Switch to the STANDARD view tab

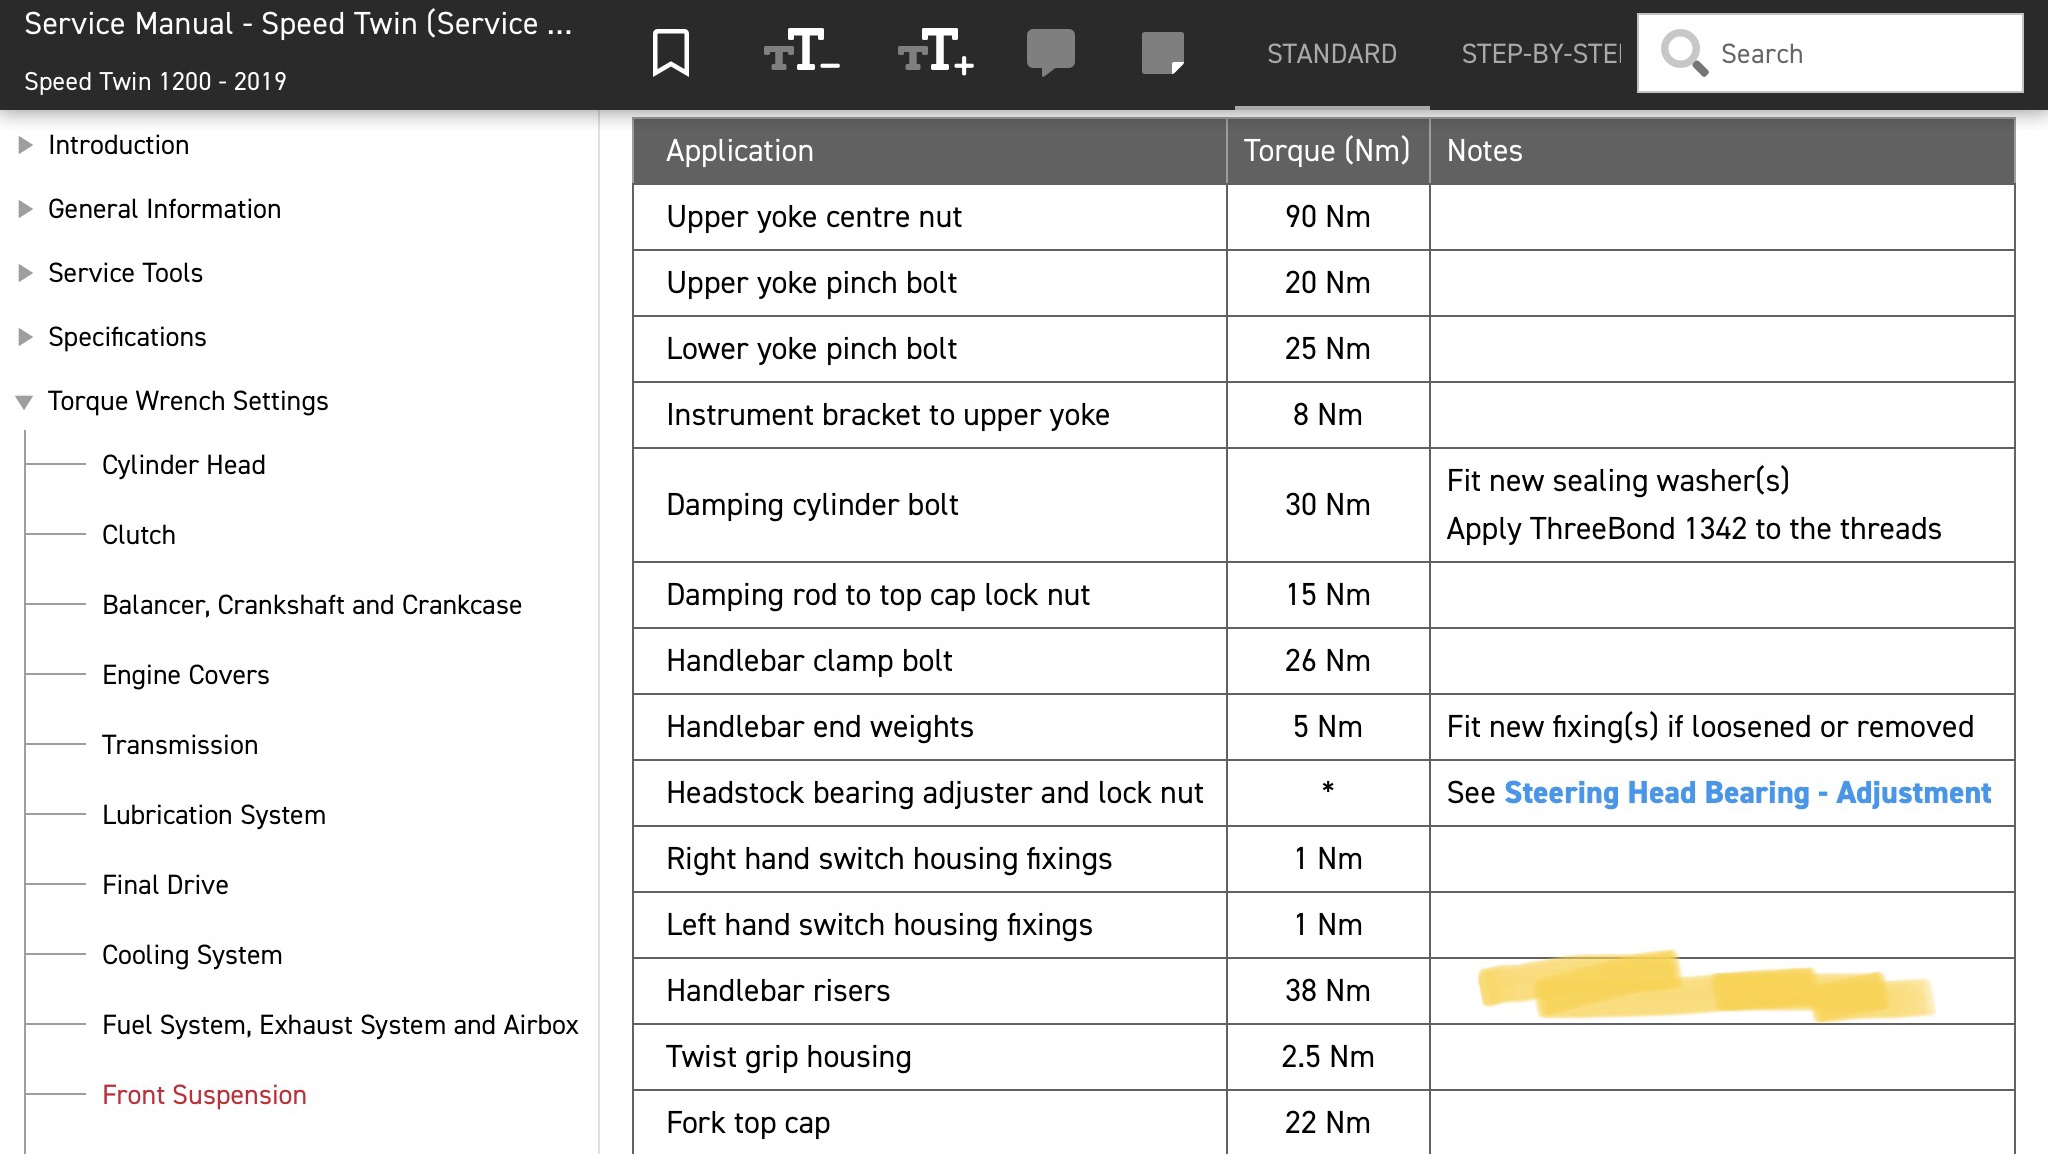tap(1331, 54)
